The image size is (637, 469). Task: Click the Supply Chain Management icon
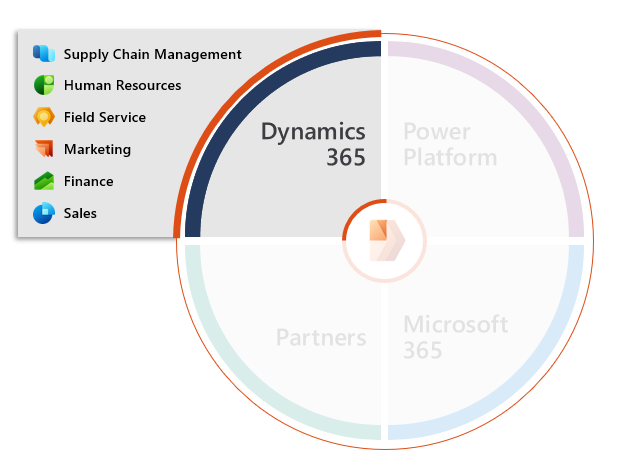(x=44, y=53)
